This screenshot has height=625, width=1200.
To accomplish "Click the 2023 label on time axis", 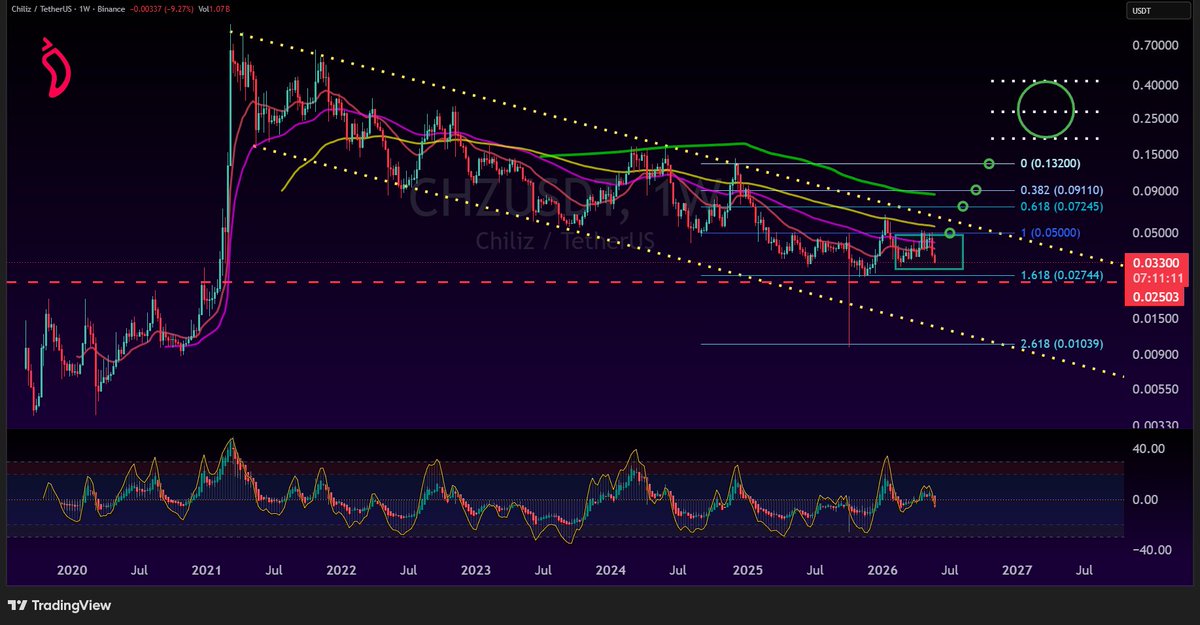I will (x=476, y=571).
